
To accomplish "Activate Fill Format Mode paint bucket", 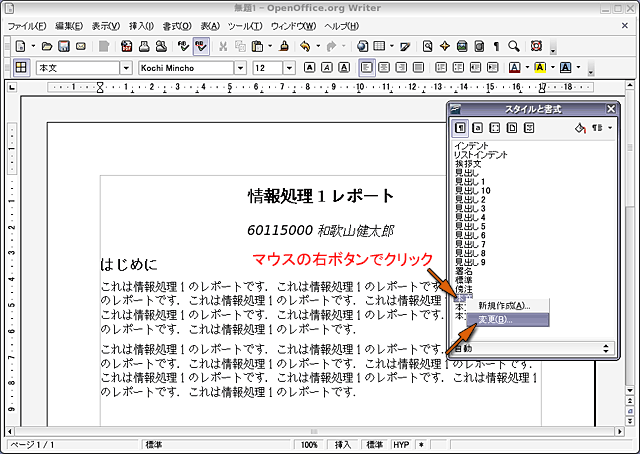I will pyautogui.click(x=580, y=128).
